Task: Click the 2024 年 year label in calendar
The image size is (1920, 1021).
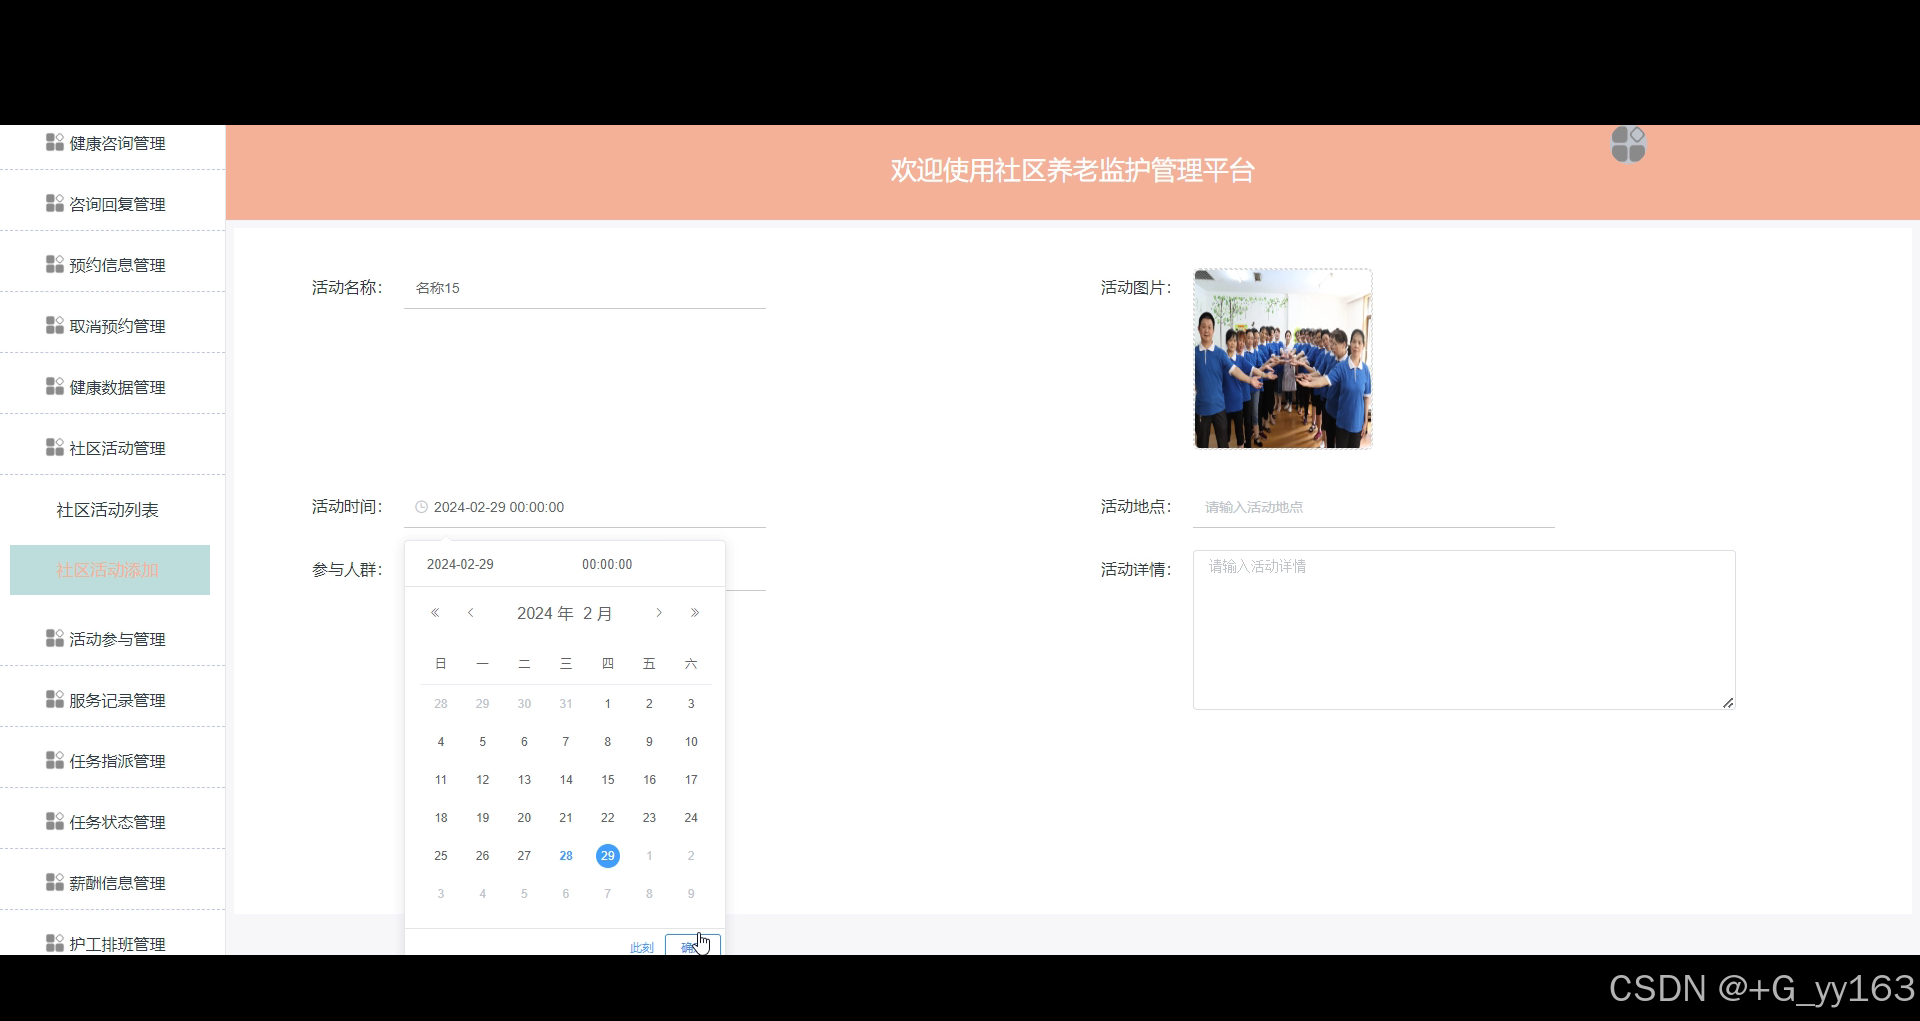Action: pos(545,613)
